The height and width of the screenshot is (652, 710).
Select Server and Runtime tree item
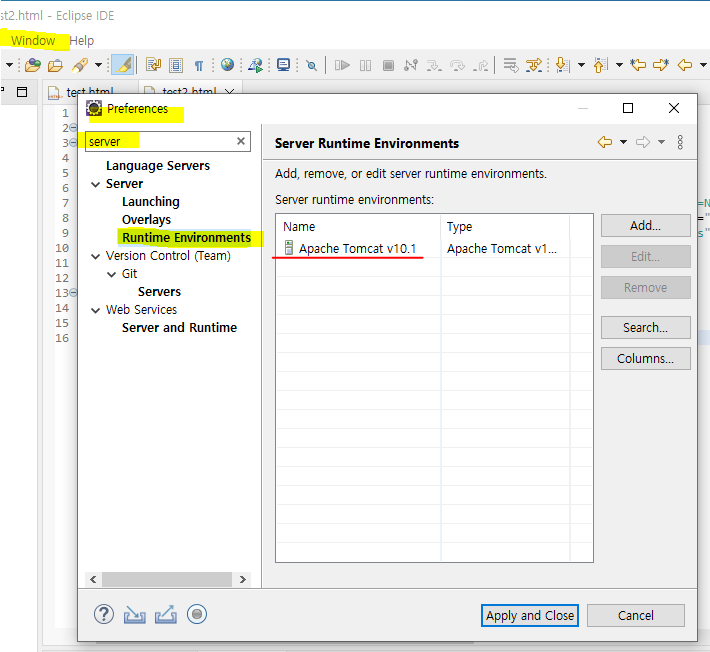tap(179, 327)
